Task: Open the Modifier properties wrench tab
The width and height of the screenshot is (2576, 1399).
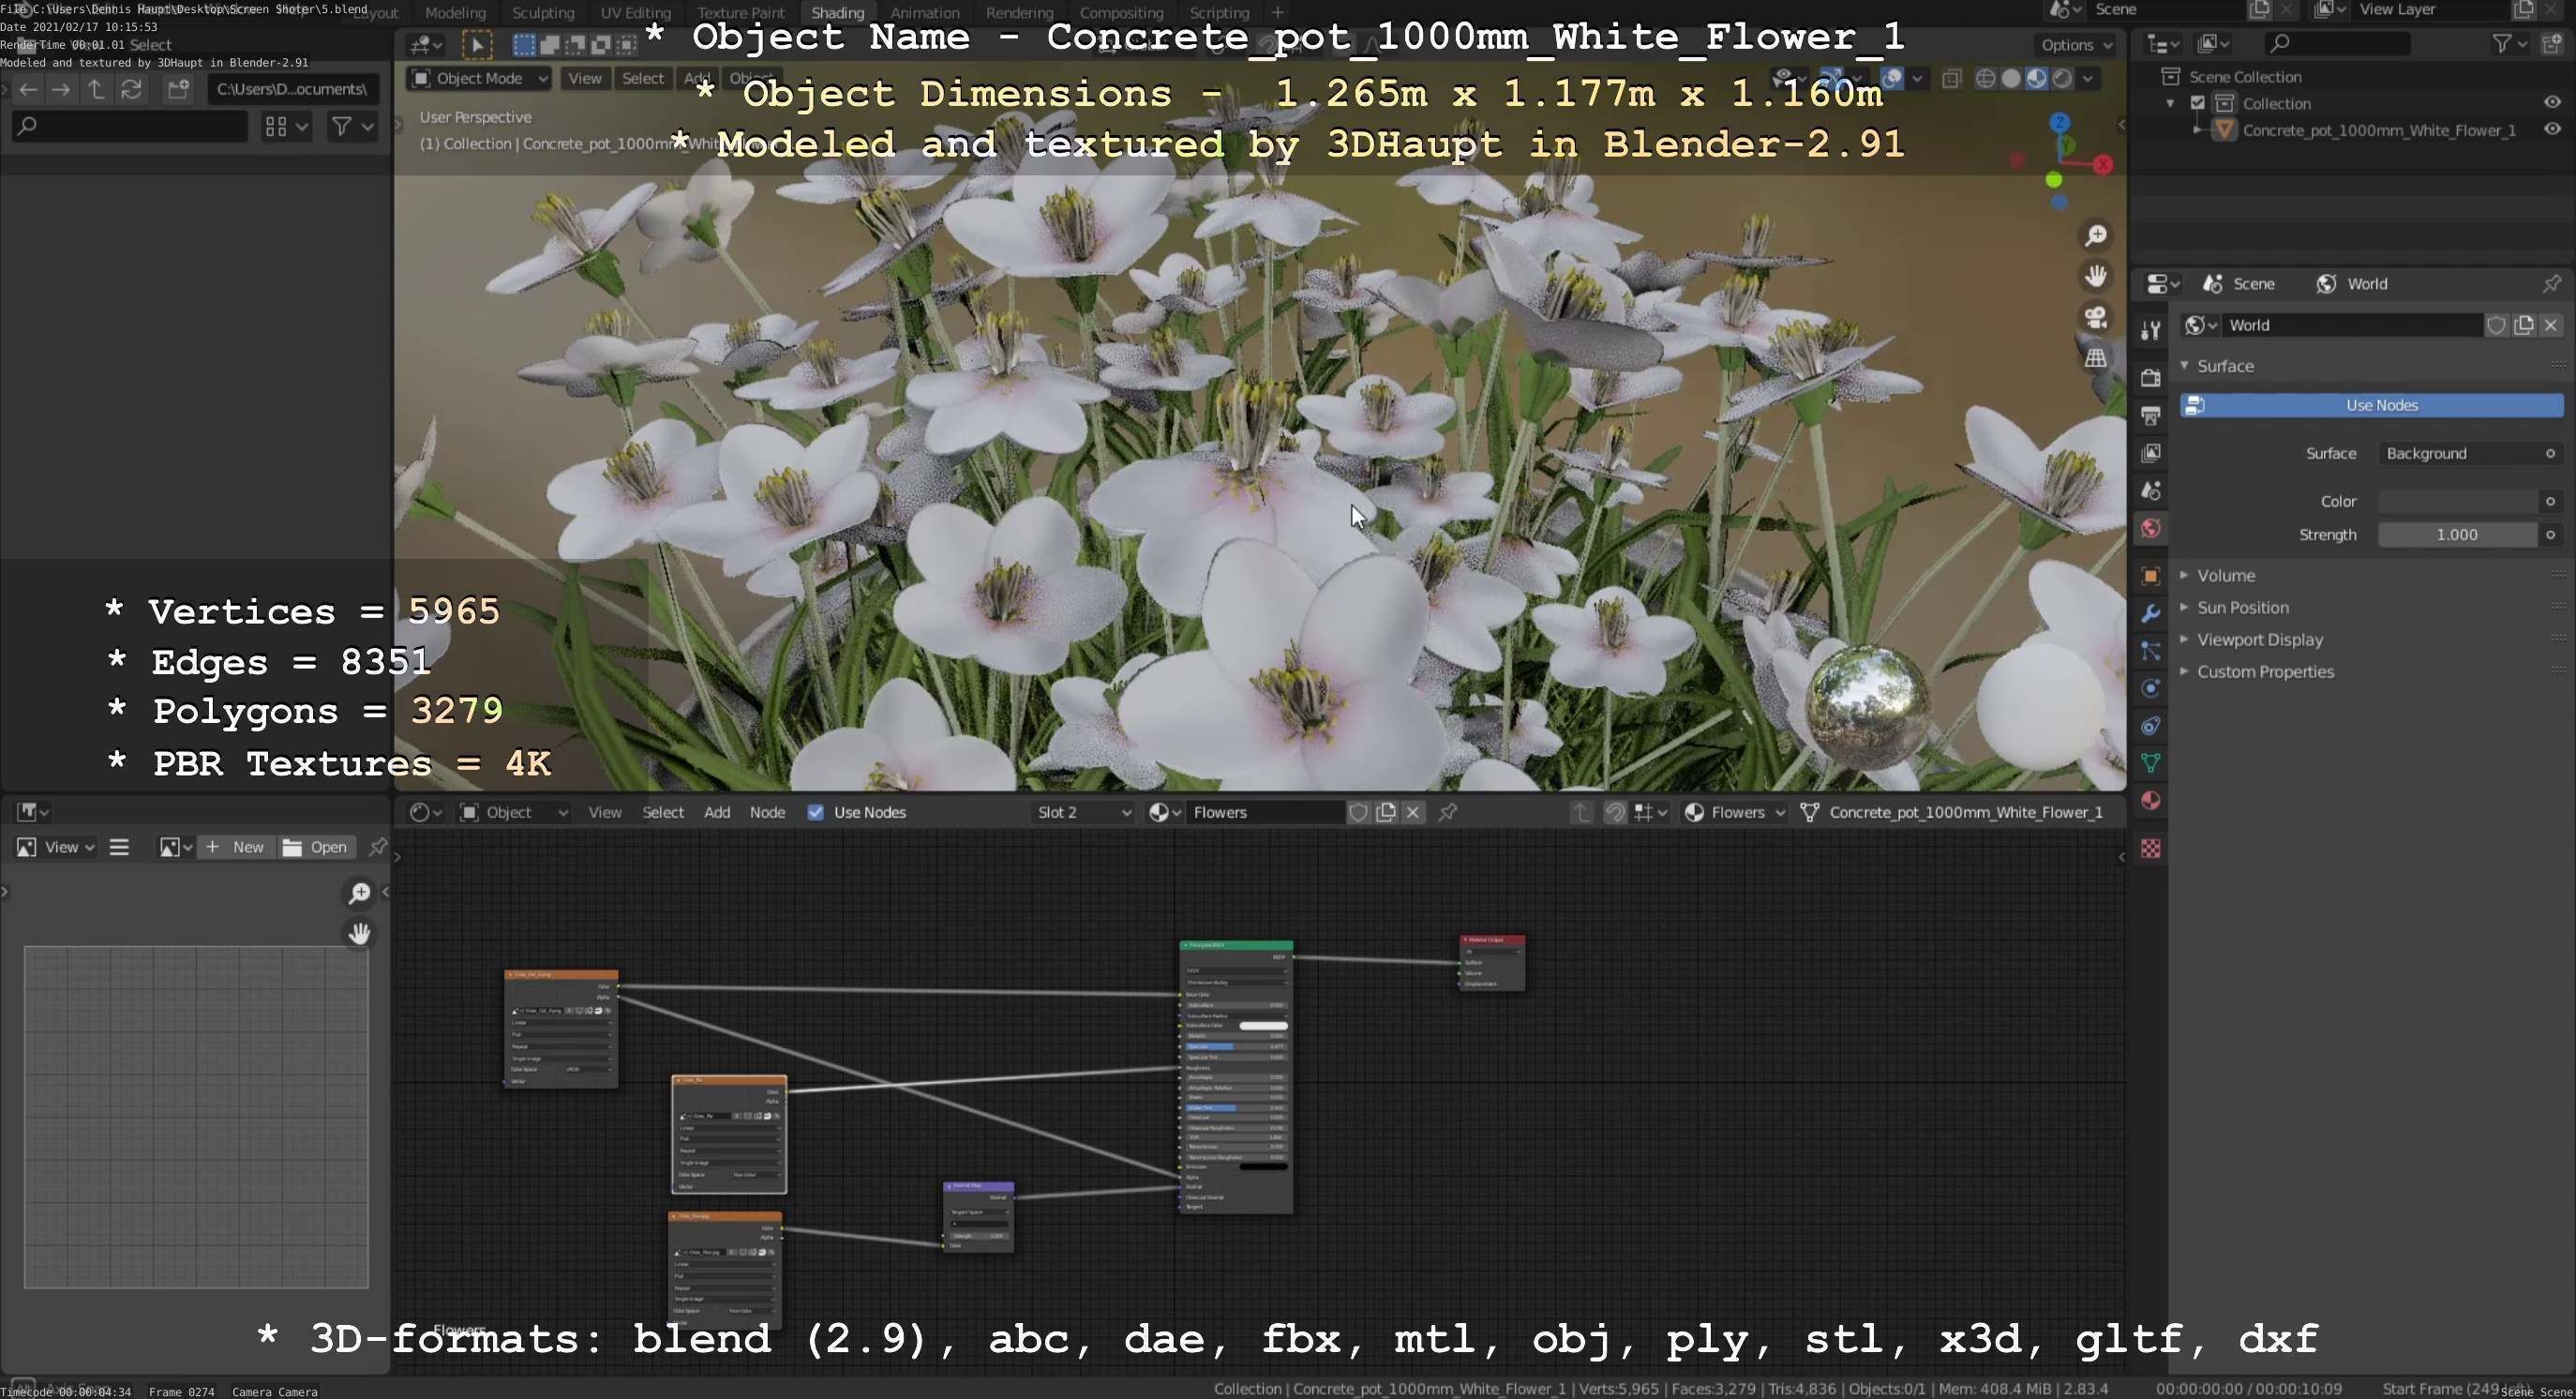Action: click(2150, 613)
